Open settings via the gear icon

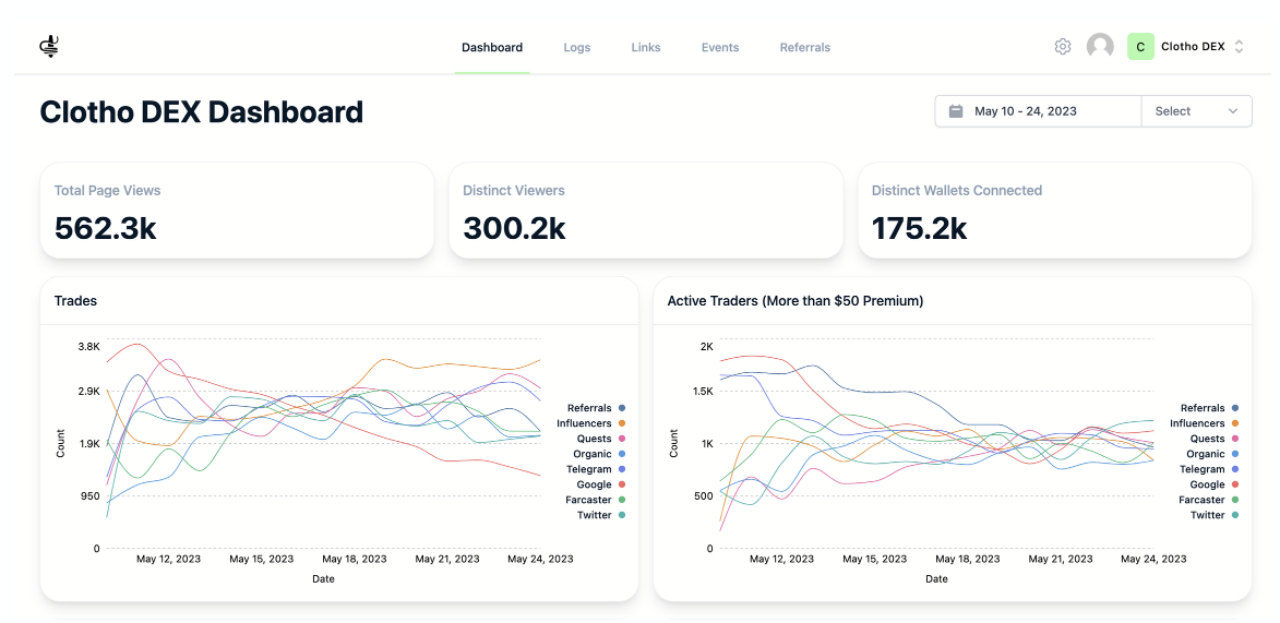(1063, 46)
